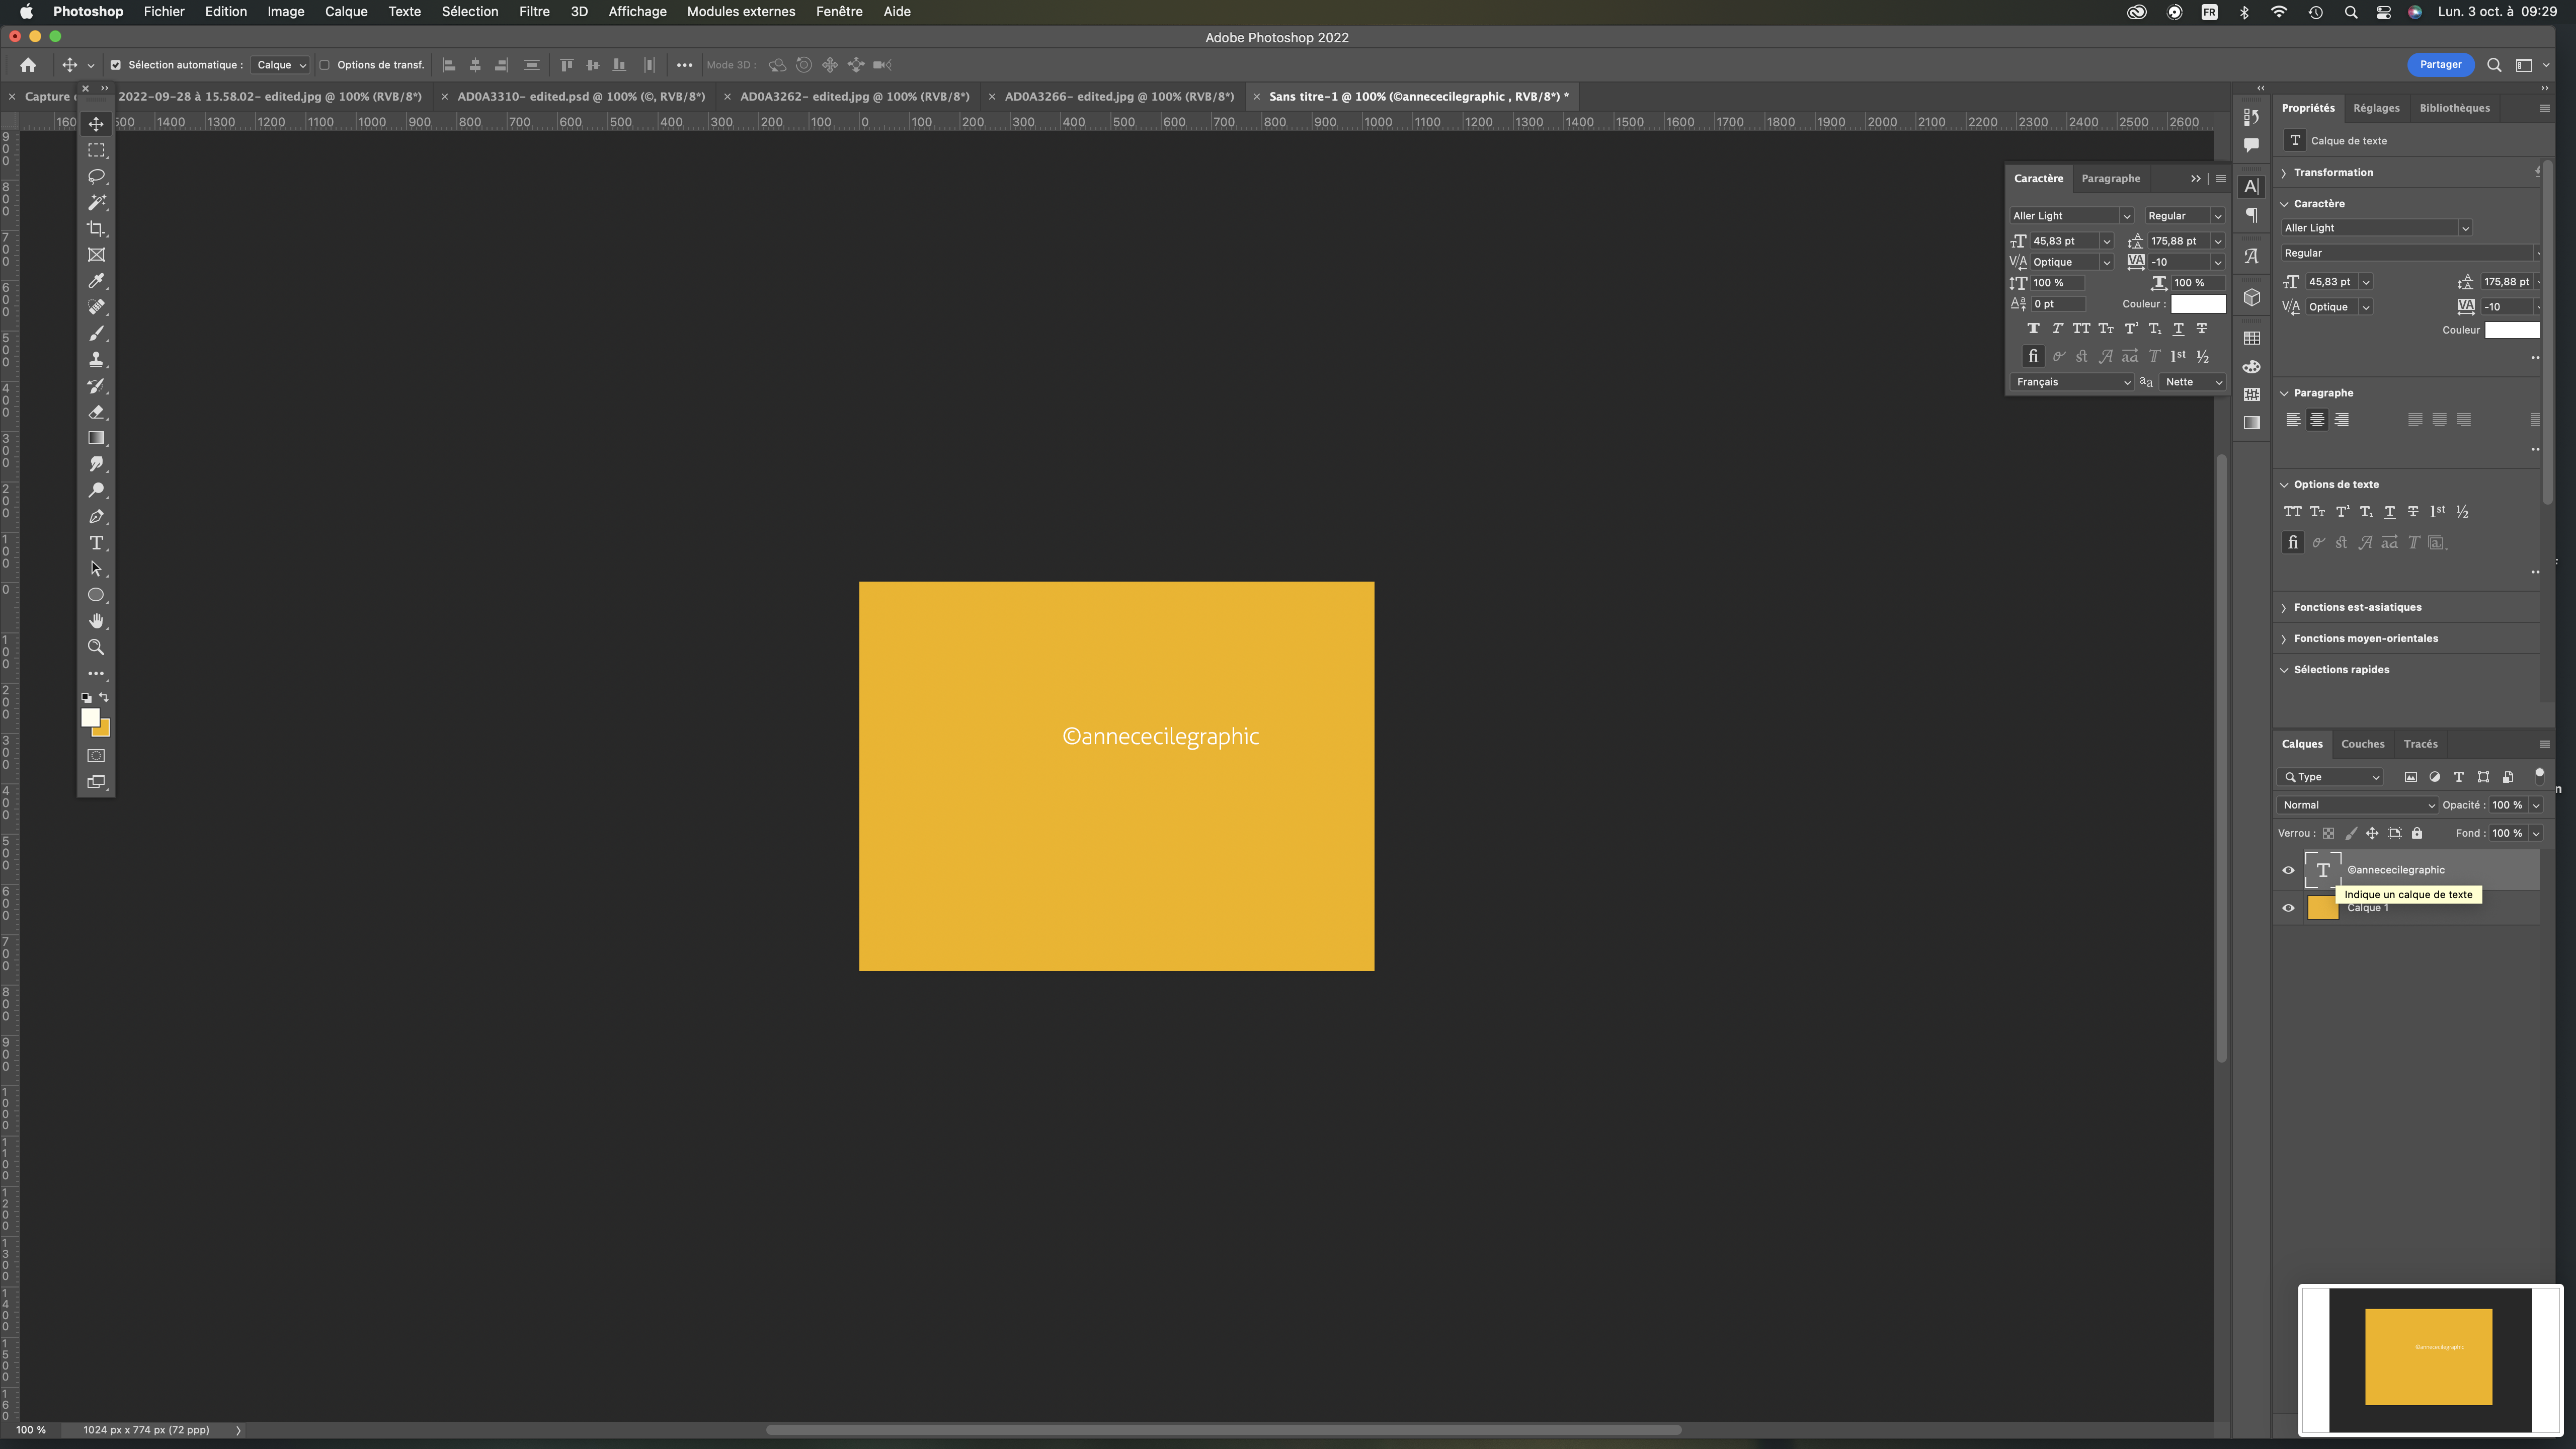2576x1449 pixels.
Task: Click the Couleur swatch in Caractère panel
Action: (2197, 304)
